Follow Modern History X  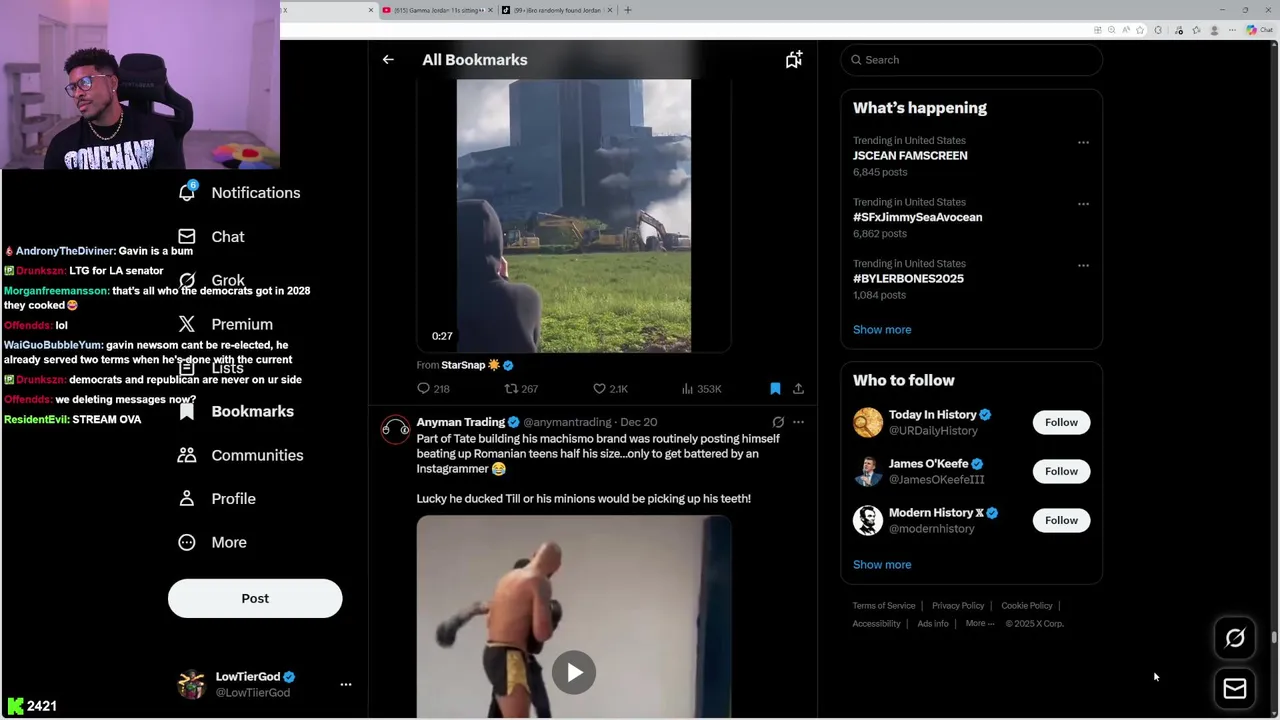point(1061,520)
